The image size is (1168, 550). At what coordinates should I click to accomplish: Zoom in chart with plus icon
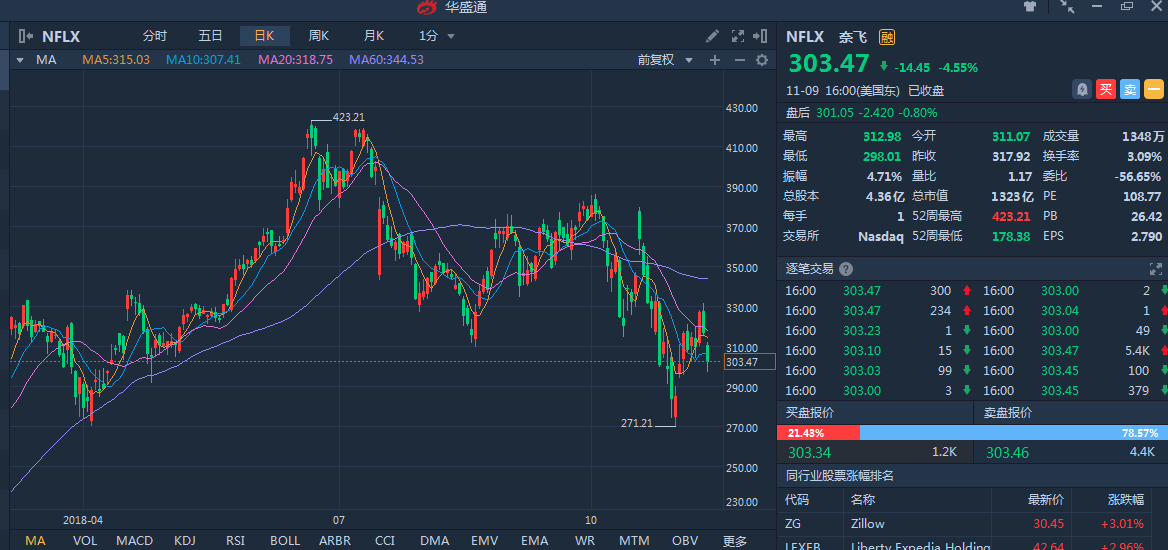[x=715, y=60]
